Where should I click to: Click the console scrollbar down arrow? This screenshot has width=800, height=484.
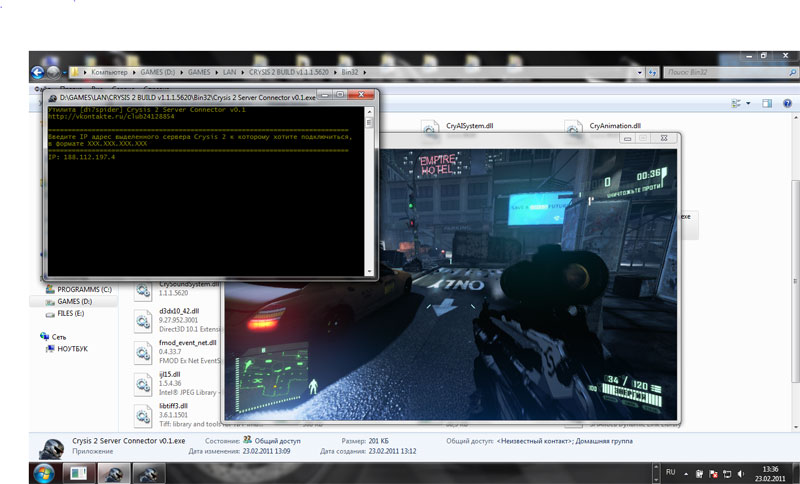point(369,272)
